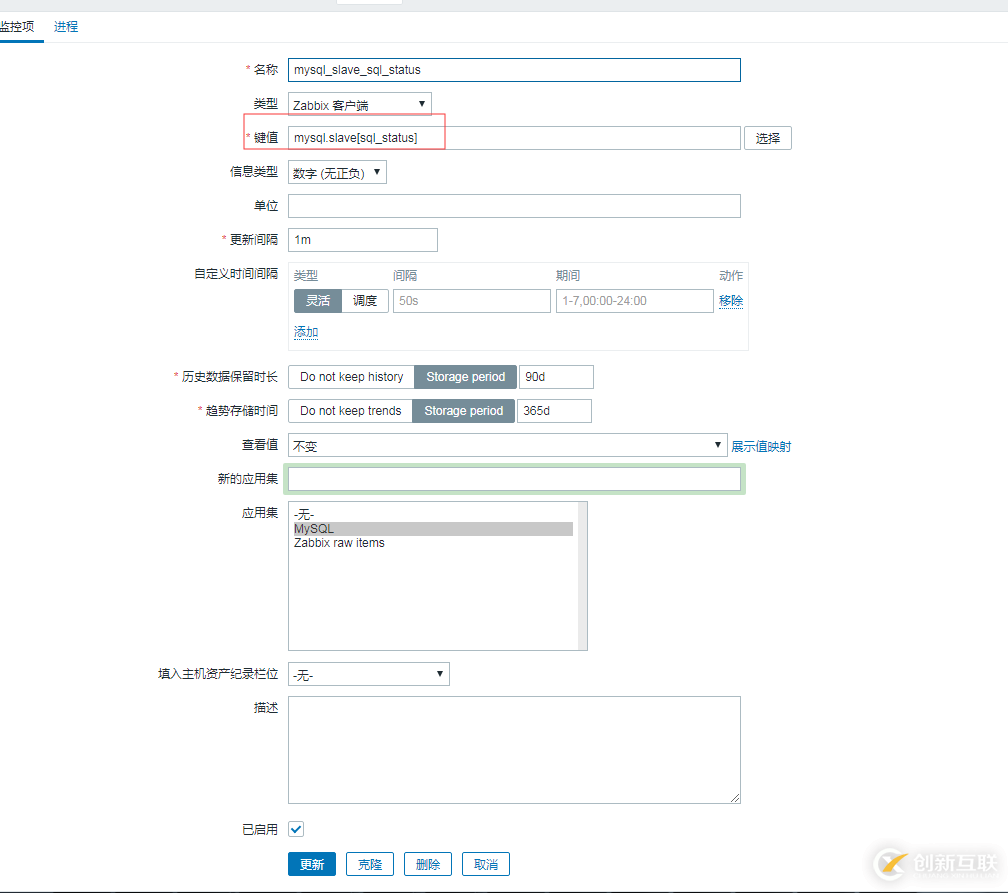The height and width of the screenshot is (893, 1008).
Task: Open the 填入主机资产纪录栏位 dropdown
Action: (x=367, y=674)
